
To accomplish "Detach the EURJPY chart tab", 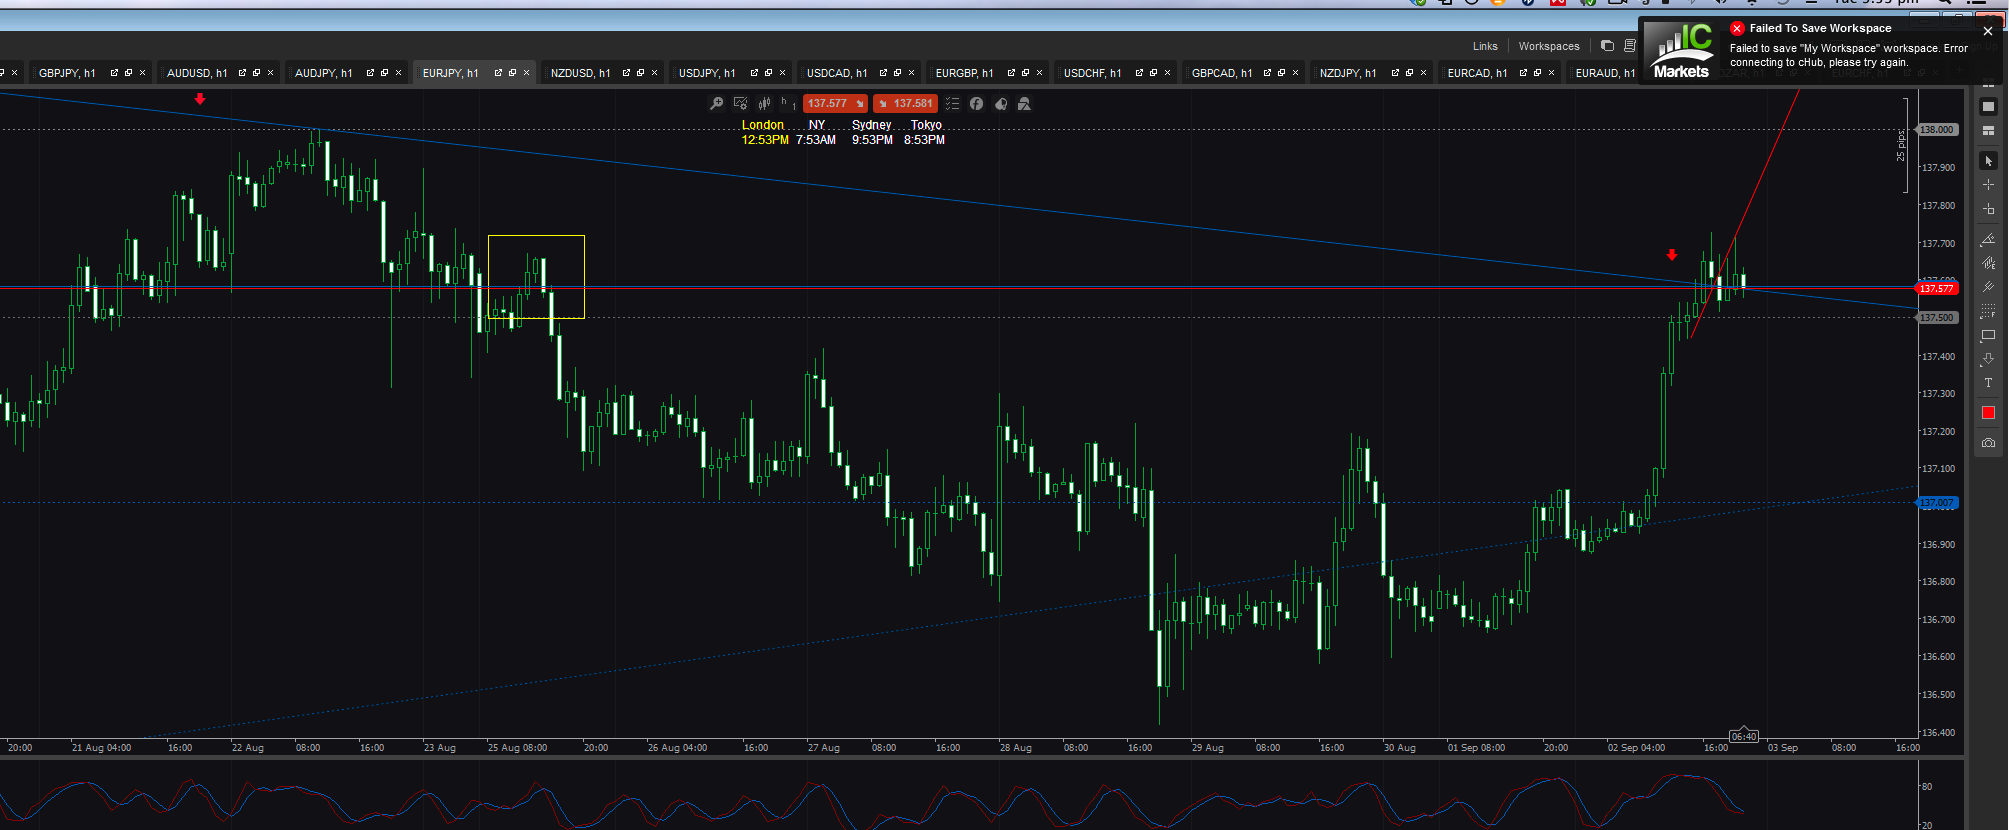I will (498, 73).
